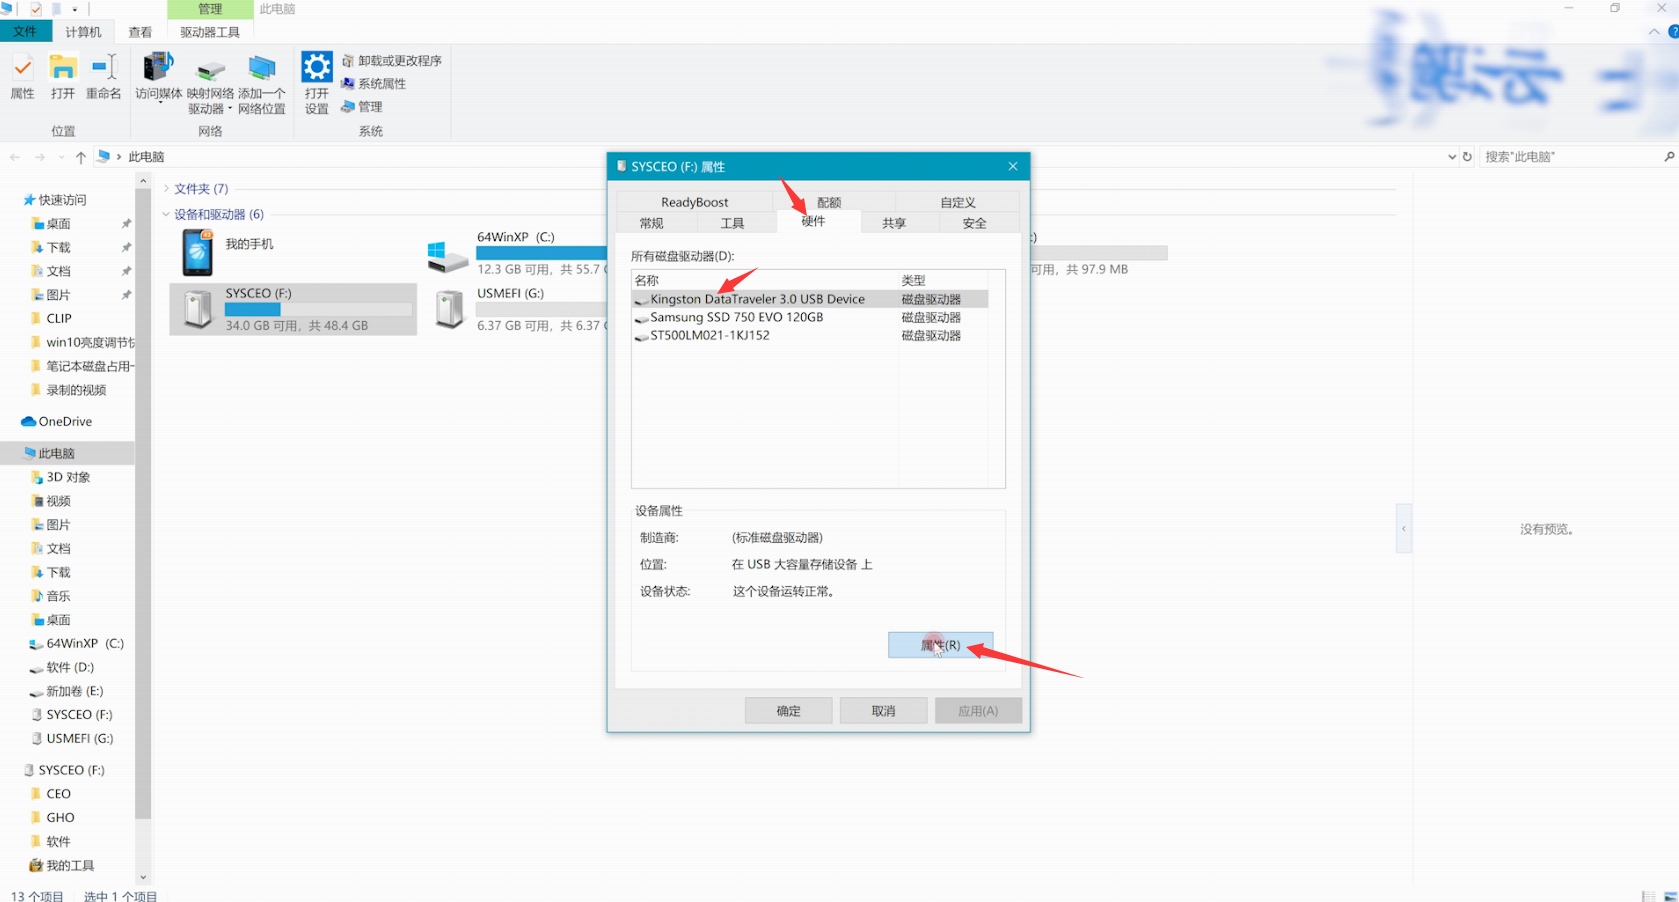Switch to ReadyBoost tab in properties dialog
The image size is (1679, 902).
point(695,202)
